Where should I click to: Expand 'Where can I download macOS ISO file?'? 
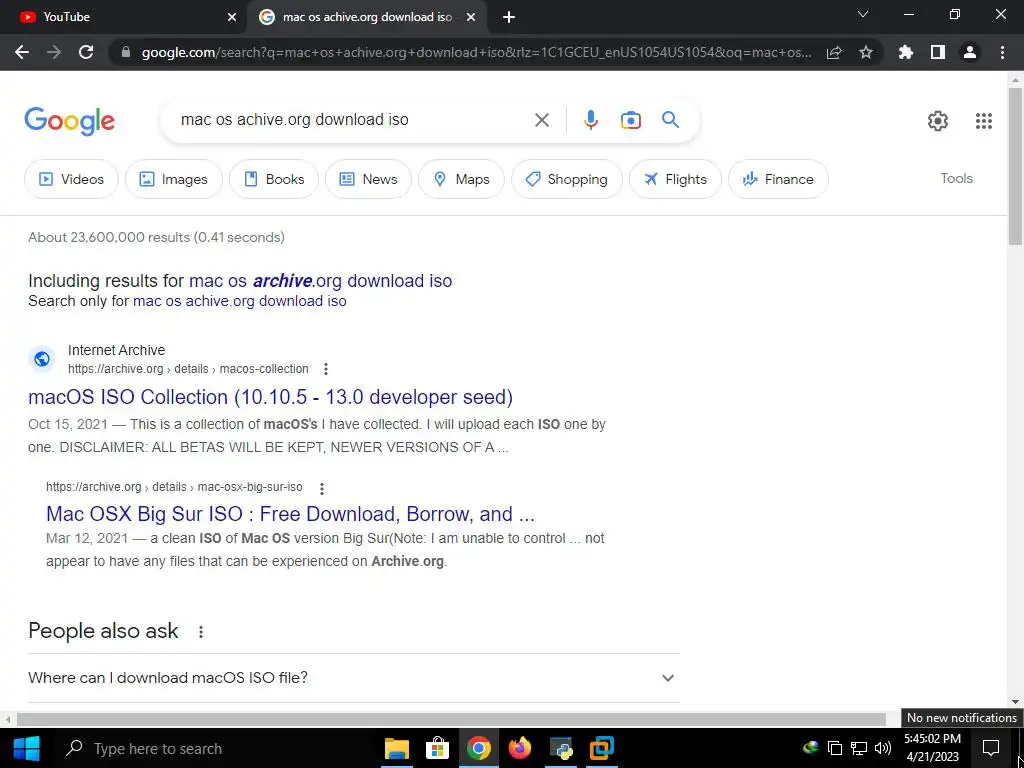[x=353, y=678]
